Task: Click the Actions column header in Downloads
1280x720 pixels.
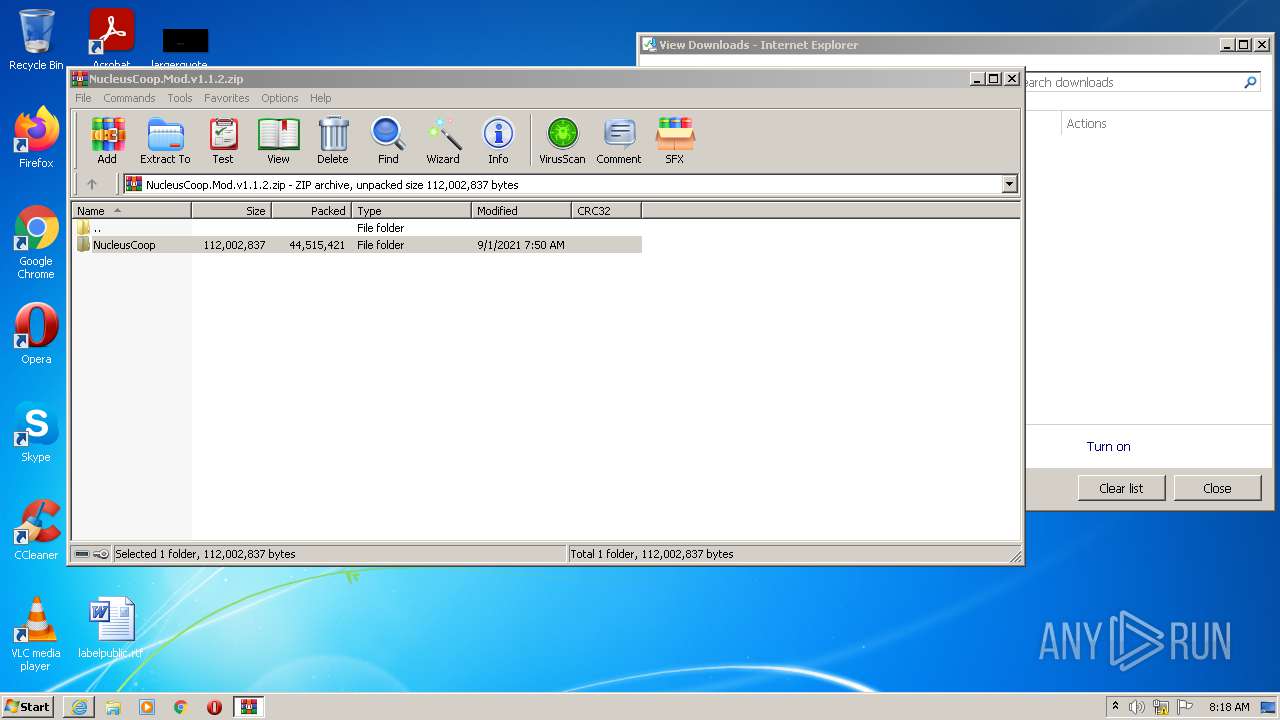Action: [x=1086, y=124]
